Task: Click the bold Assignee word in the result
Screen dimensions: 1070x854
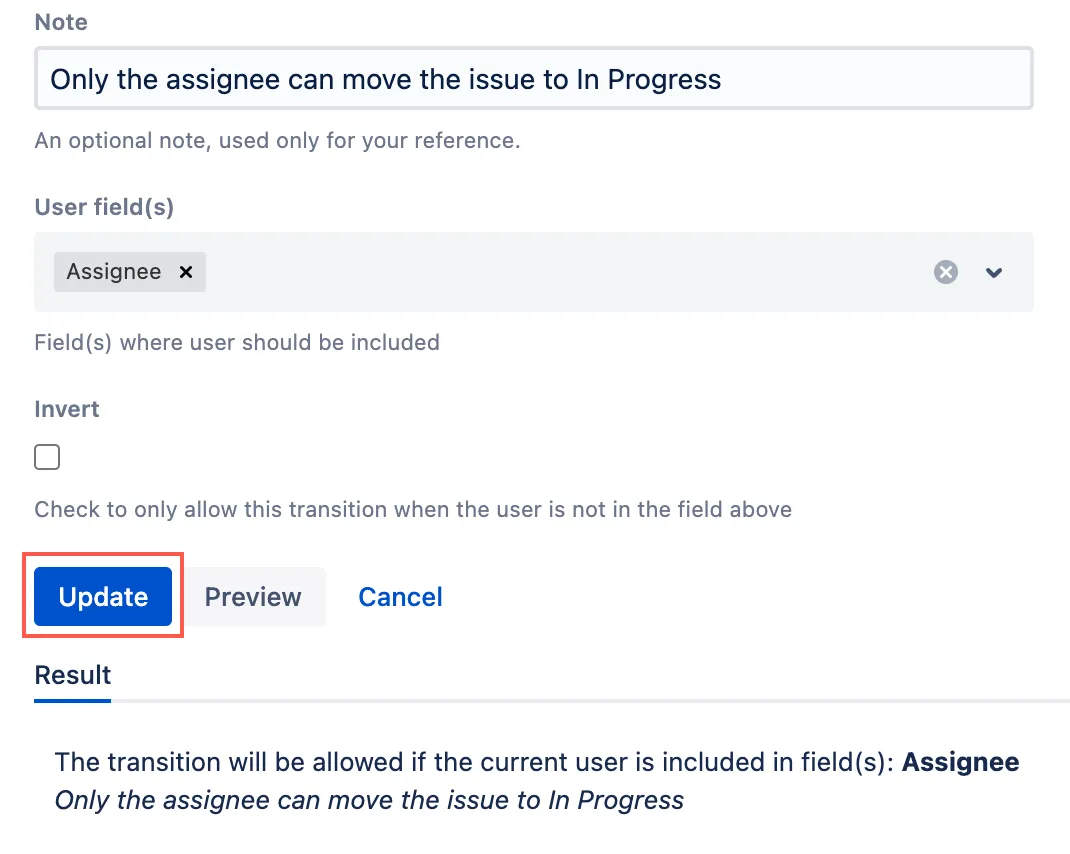Action: click(960, 762)
